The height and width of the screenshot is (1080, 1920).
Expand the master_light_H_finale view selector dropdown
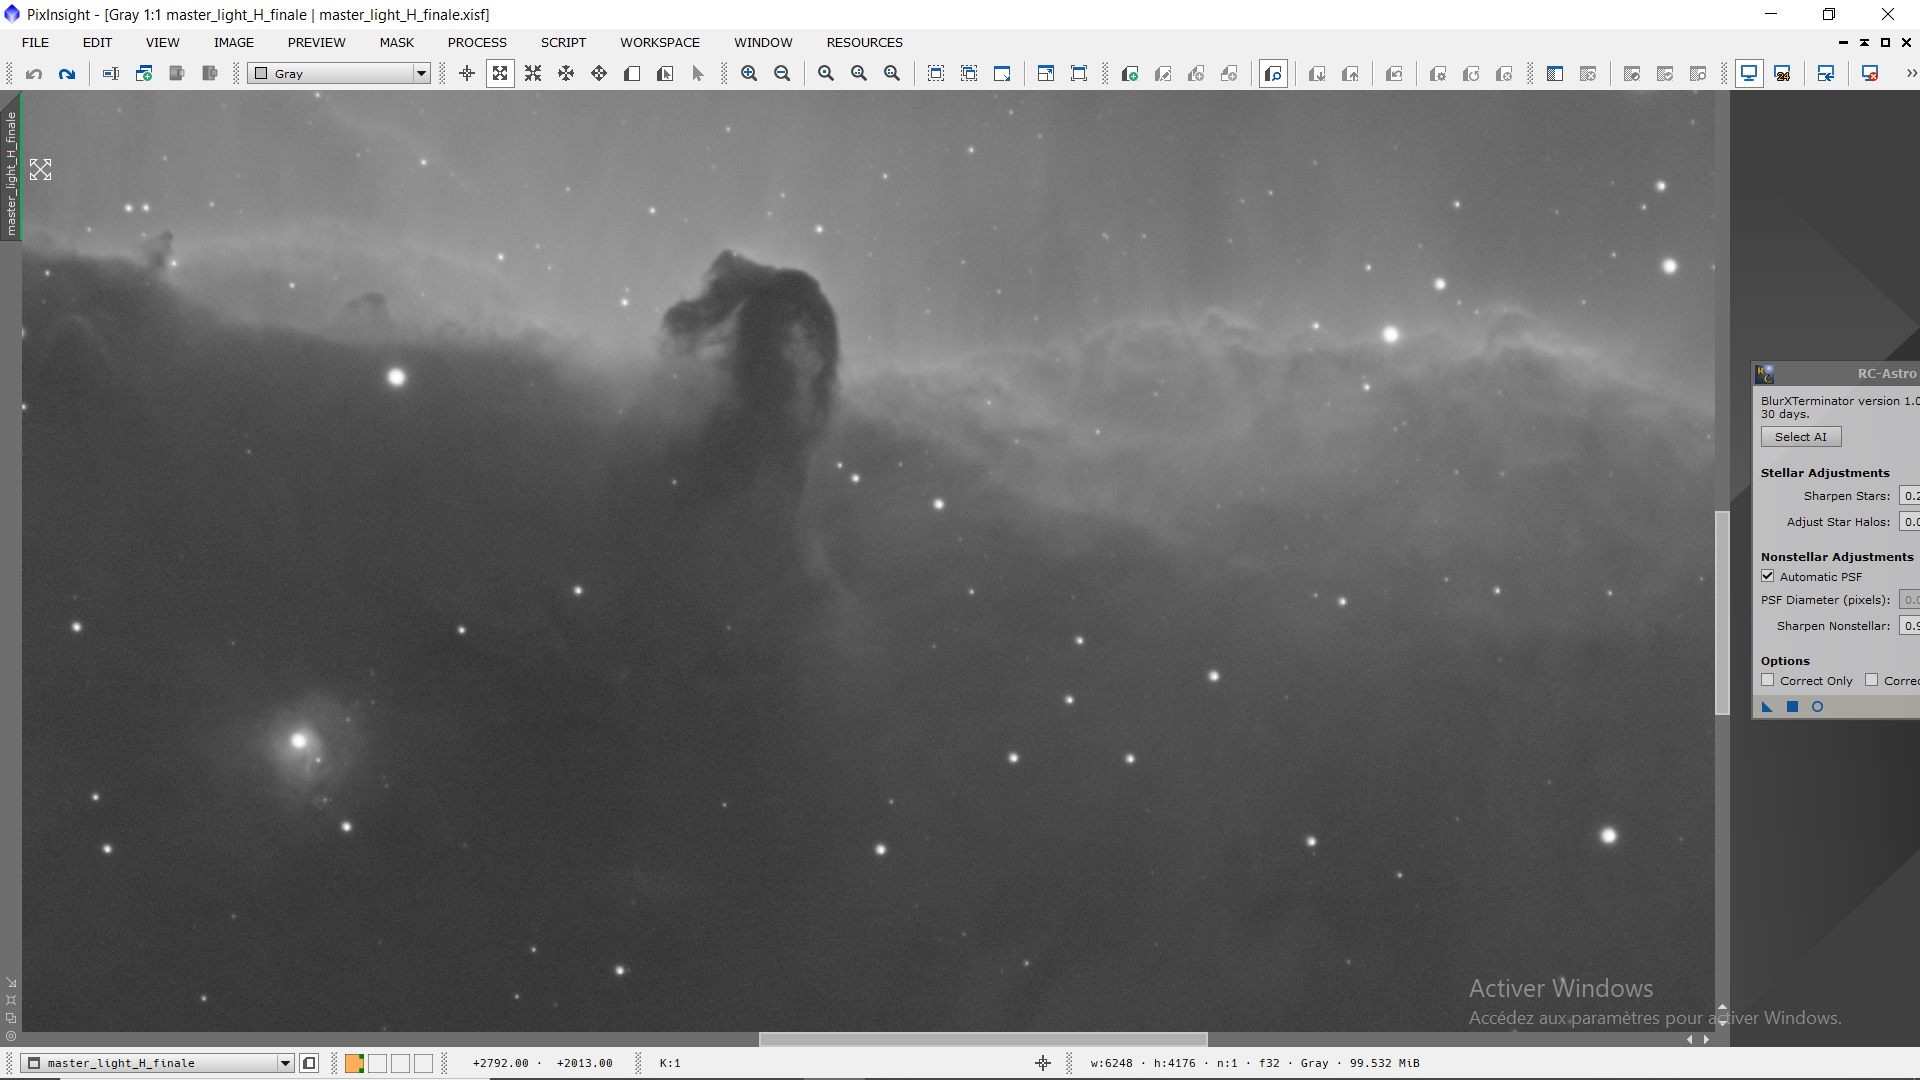tap(285, 1063)
